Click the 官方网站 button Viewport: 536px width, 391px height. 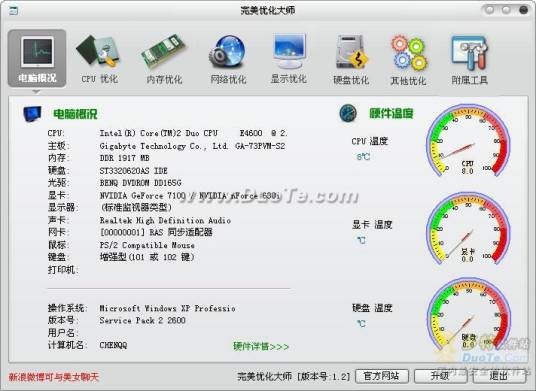point(381,376)
